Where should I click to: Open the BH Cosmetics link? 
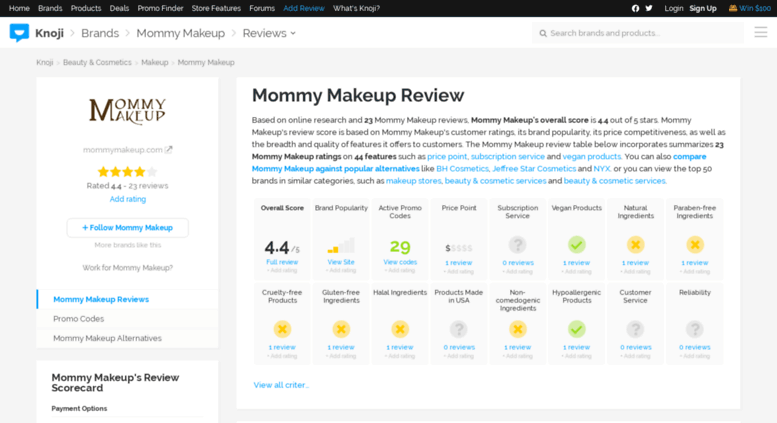pyautogui.click(x=462, y=169)
